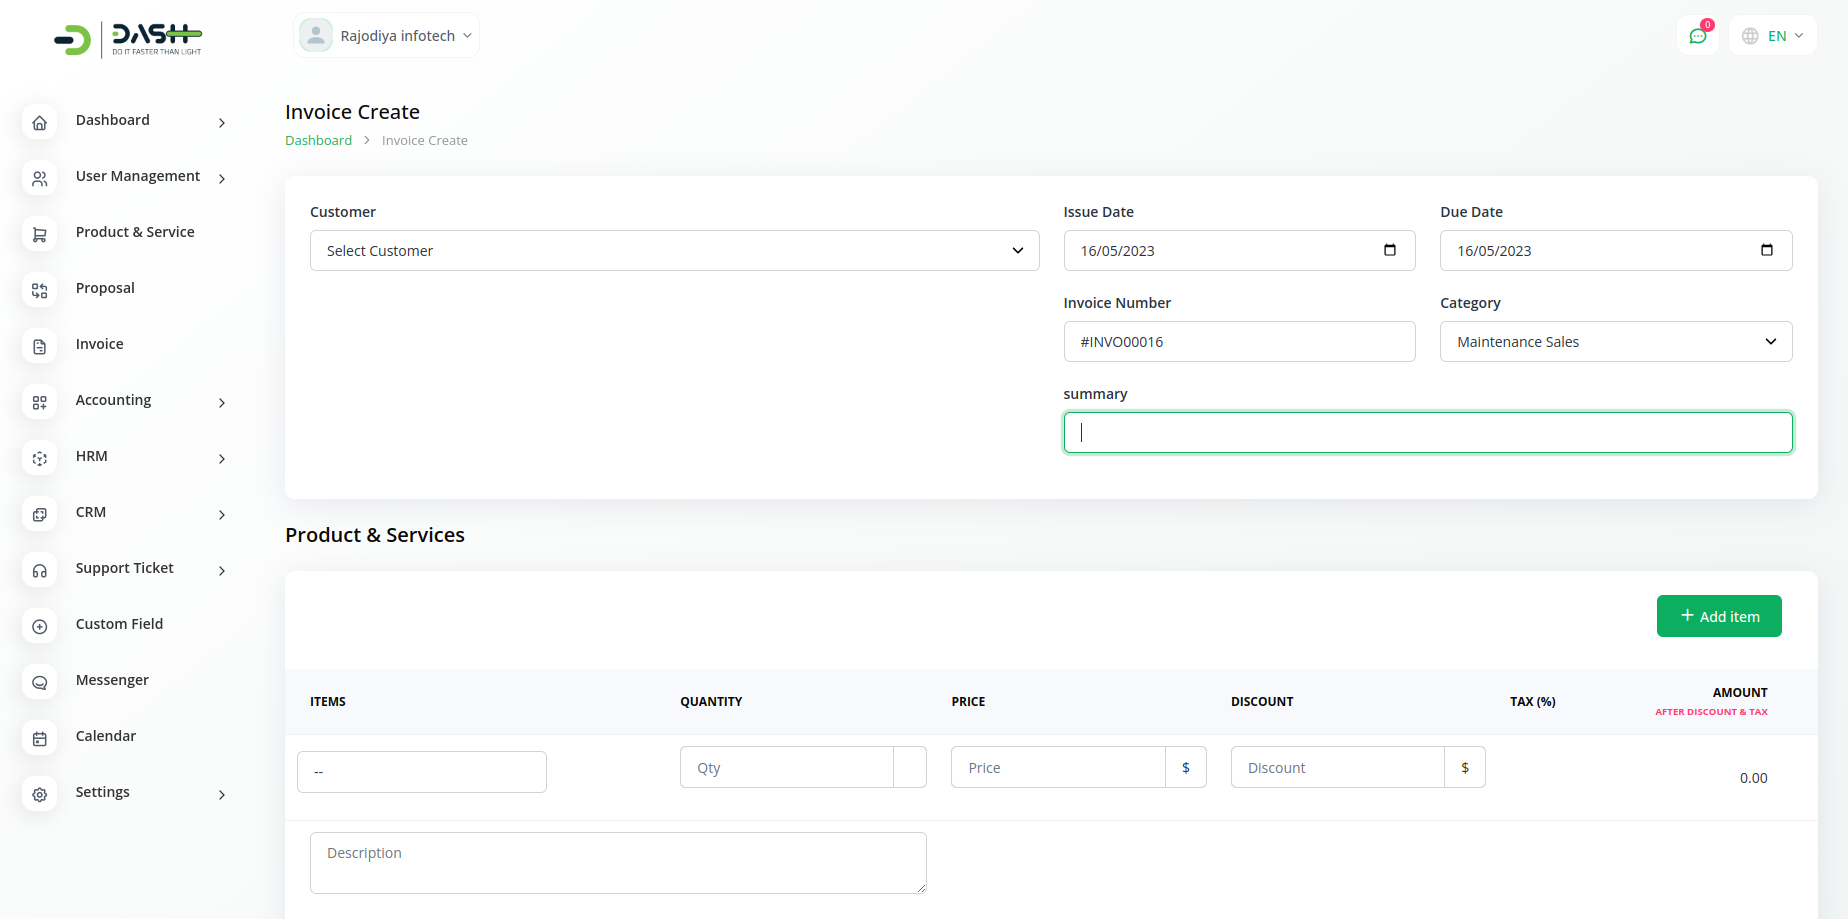Click the Dashboard home icon in sidebar
1848x919 pixels.
click(39, 123)
